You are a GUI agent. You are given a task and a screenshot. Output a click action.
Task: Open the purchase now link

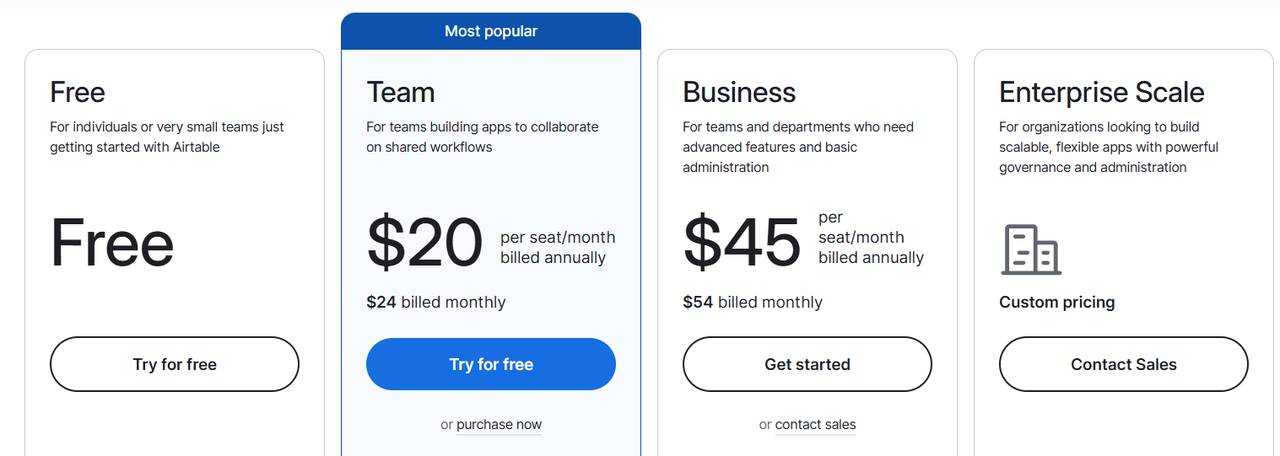499,425
